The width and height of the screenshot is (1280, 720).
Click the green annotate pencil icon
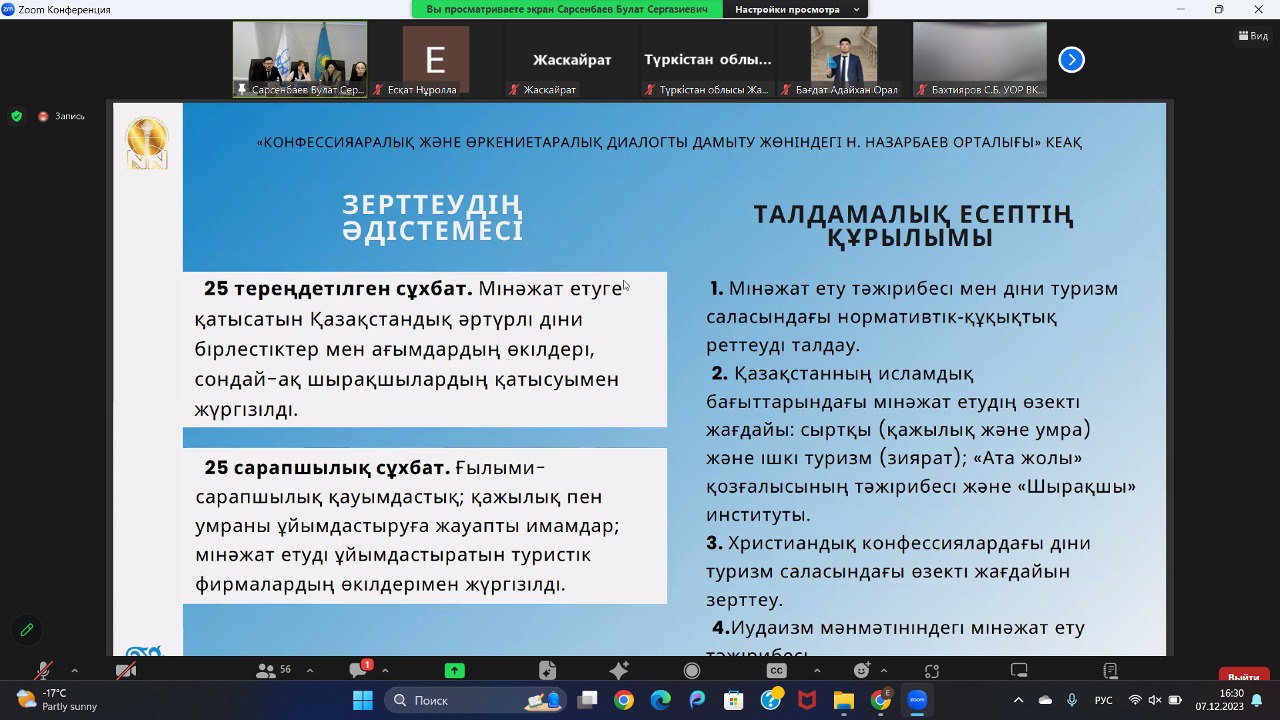point(27,630)
